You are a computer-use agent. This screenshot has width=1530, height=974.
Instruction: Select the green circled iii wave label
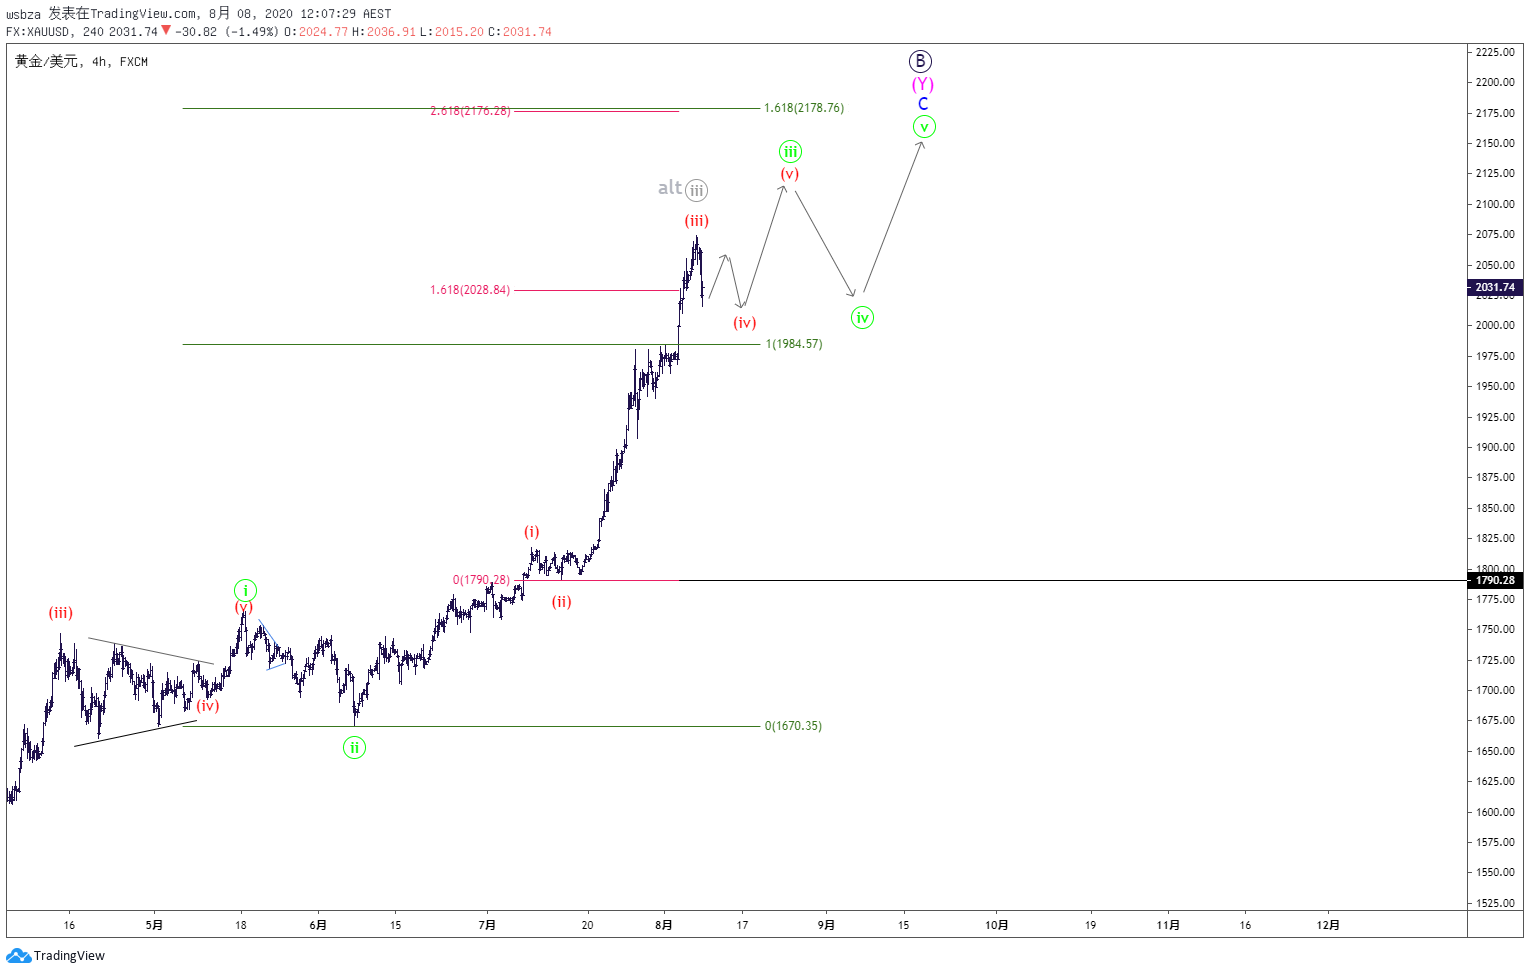point(791,152)
